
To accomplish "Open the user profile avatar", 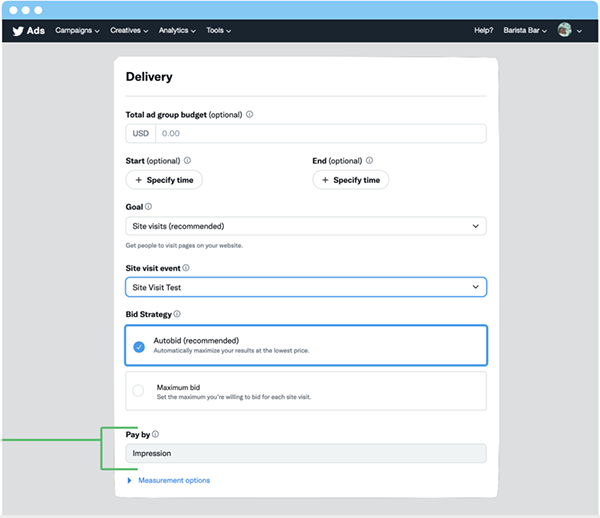I will pyautogui.click(x=564, y=30).
